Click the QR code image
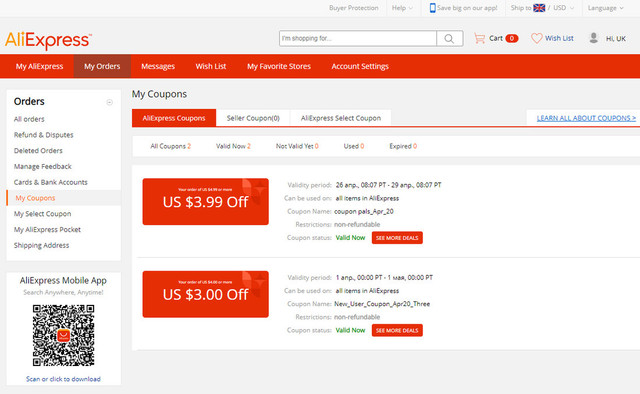This screenshot has width=640, height=394. point(63,335)
